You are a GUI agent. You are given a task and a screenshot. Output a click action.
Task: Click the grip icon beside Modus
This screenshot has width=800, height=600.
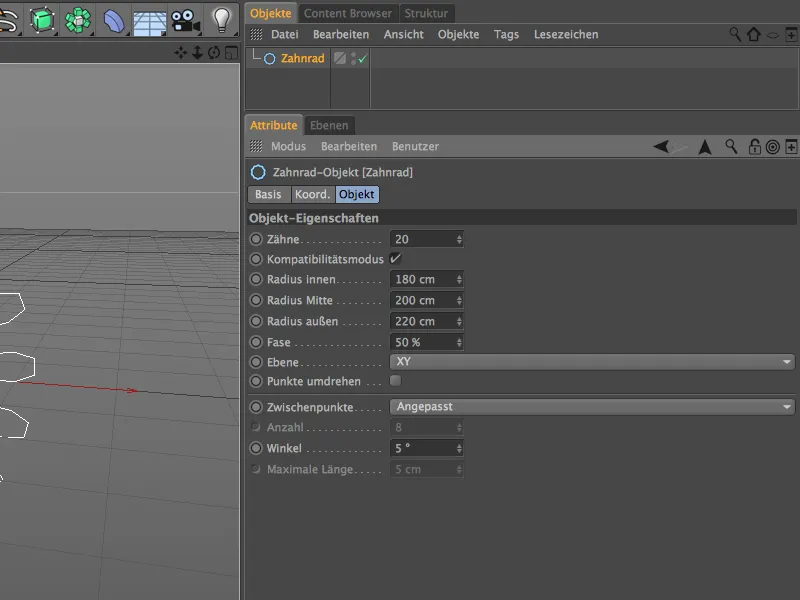click(x=256, y=146)
